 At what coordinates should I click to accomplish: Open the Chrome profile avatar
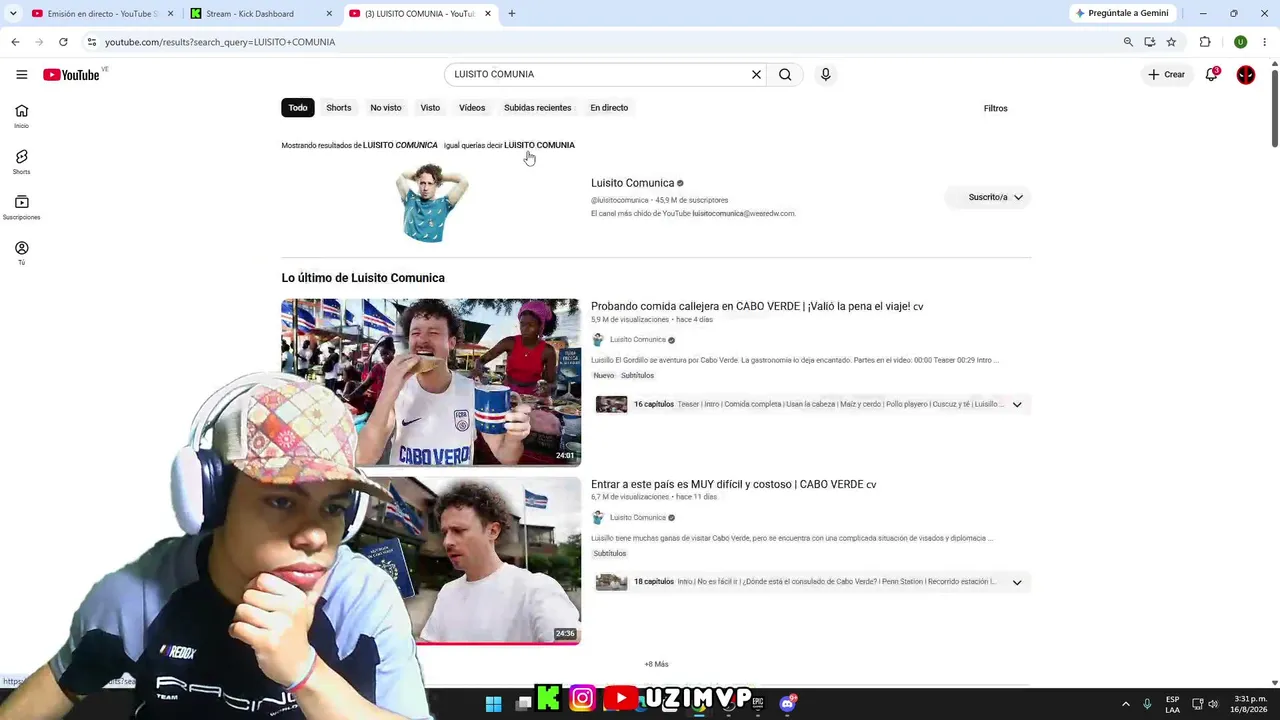tap(1240, 42)
